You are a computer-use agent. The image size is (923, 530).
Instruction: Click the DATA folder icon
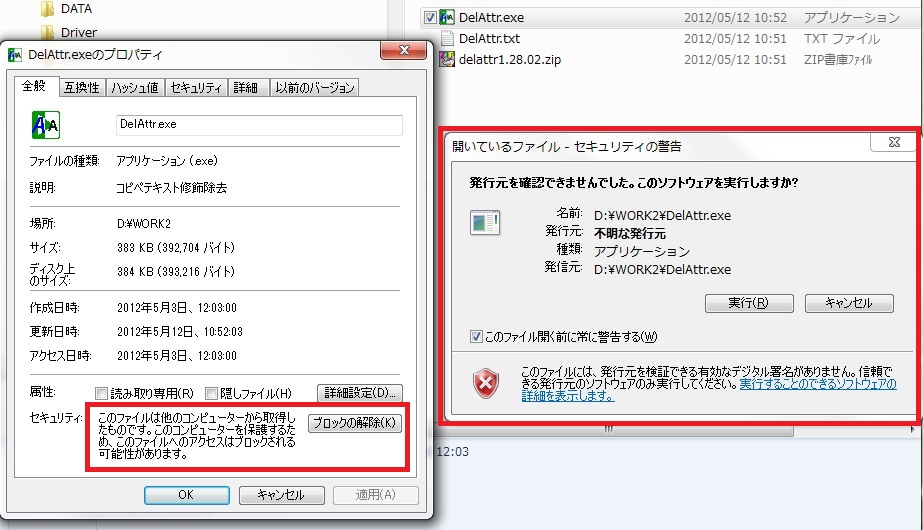click(x=46, y=9)
